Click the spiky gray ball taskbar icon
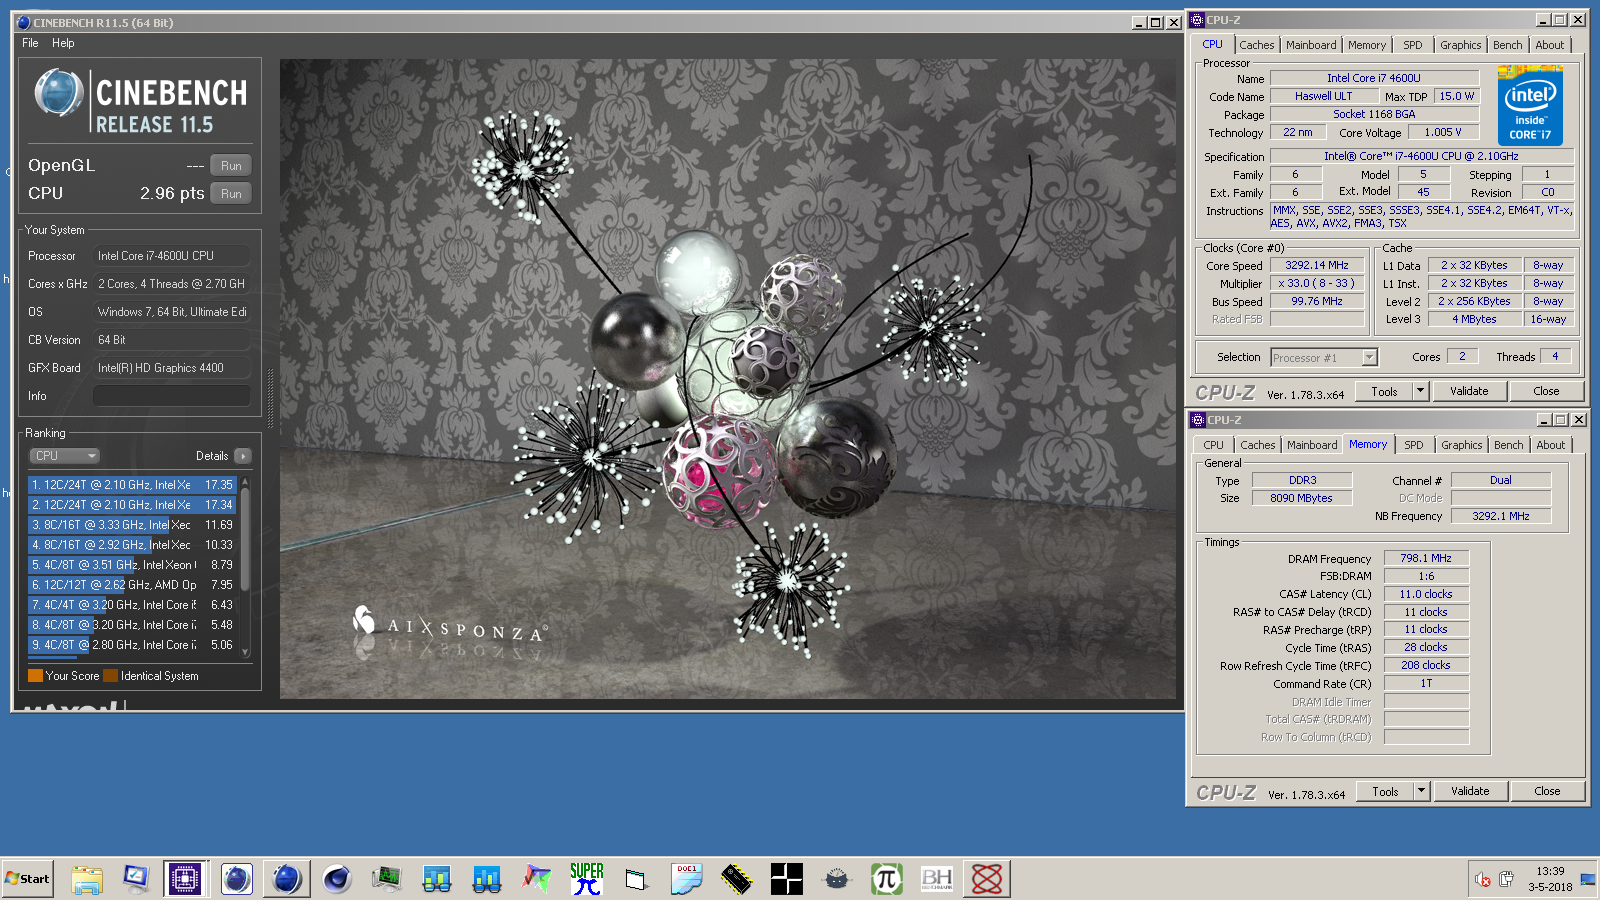The image size is (1600, 900). pyautogui.click(x=837, y=879)
